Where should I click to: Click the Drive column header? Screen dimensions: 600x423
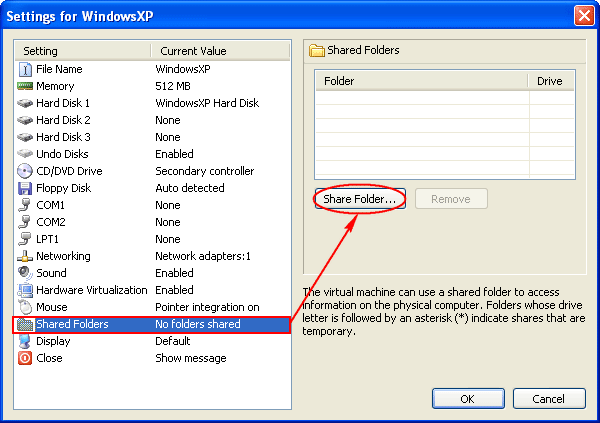(x=551, y=81)
